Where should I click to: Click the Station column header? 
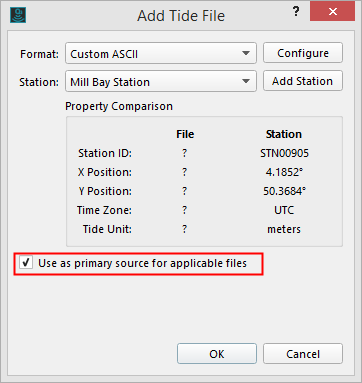pos(284,134)
